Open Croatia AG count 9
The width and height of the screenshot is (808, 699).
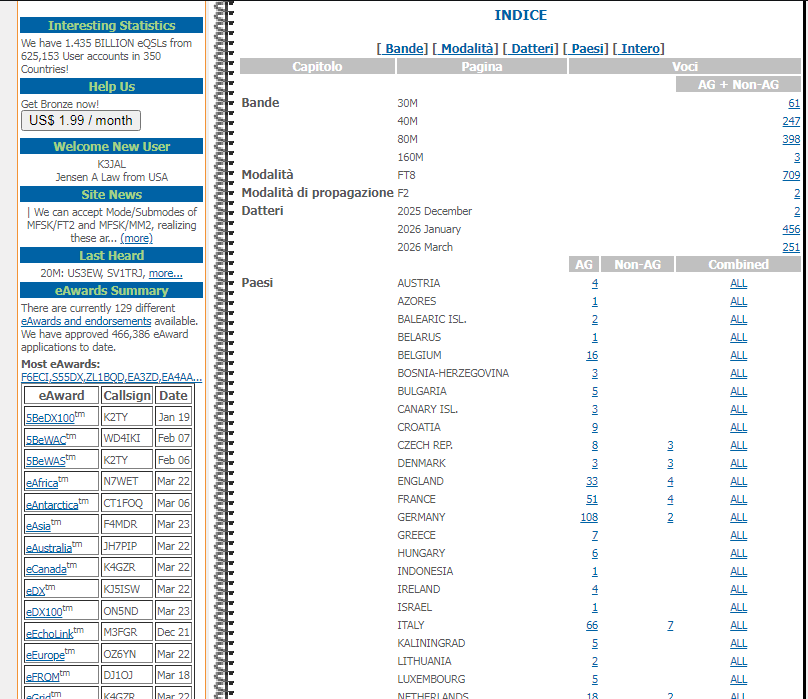coord(595,427)
